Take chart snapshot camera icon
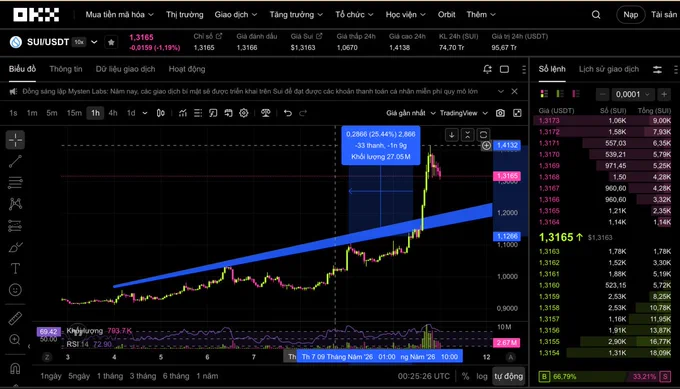 pyautogui.click(x=500, y=113)
